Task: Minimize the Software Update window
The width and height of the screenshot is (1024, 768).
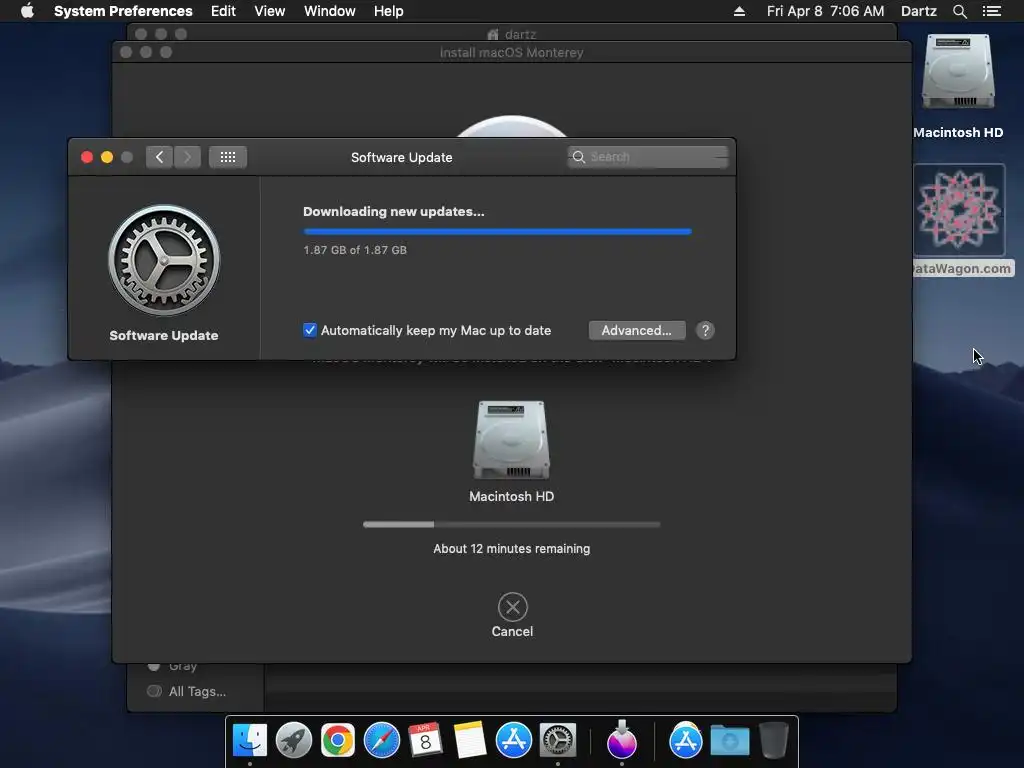Action: 107,157
